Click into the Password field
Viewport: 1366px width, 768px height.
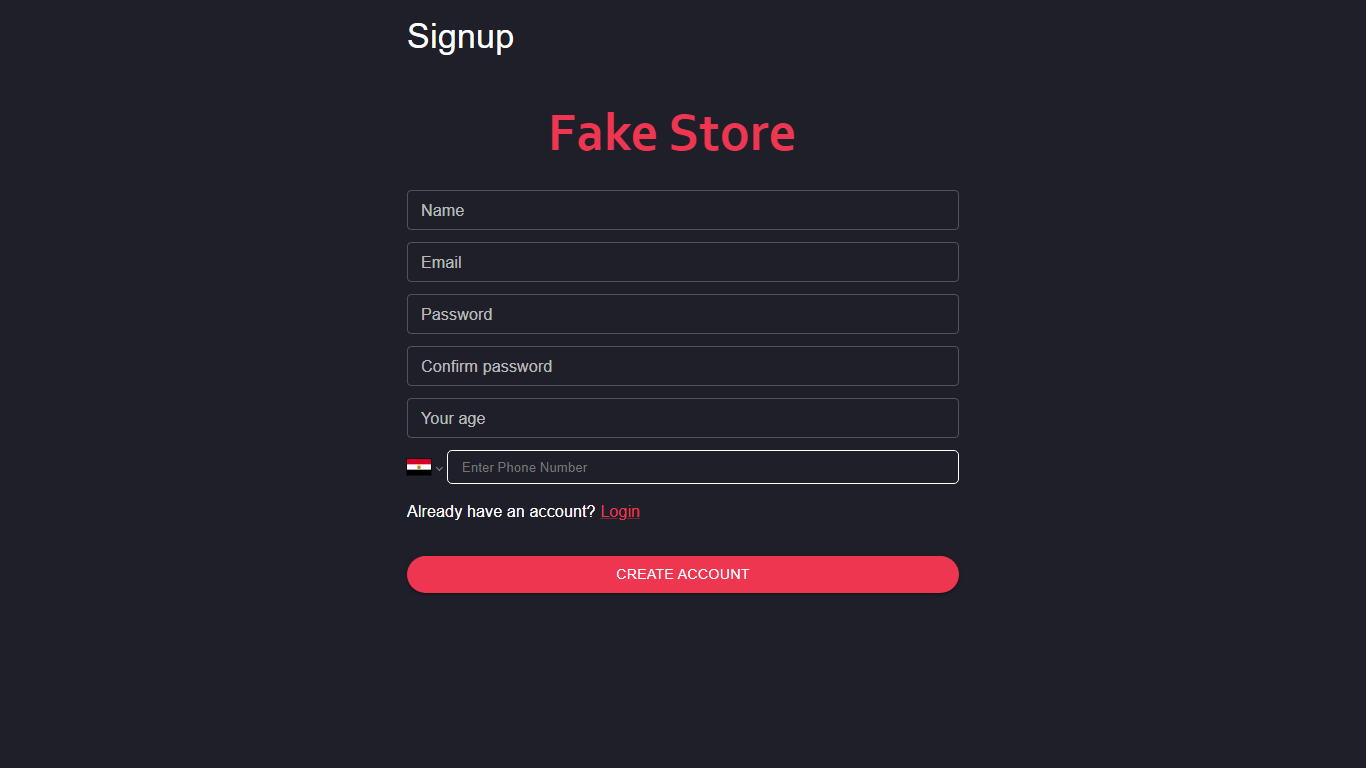(x=682, y=314)
